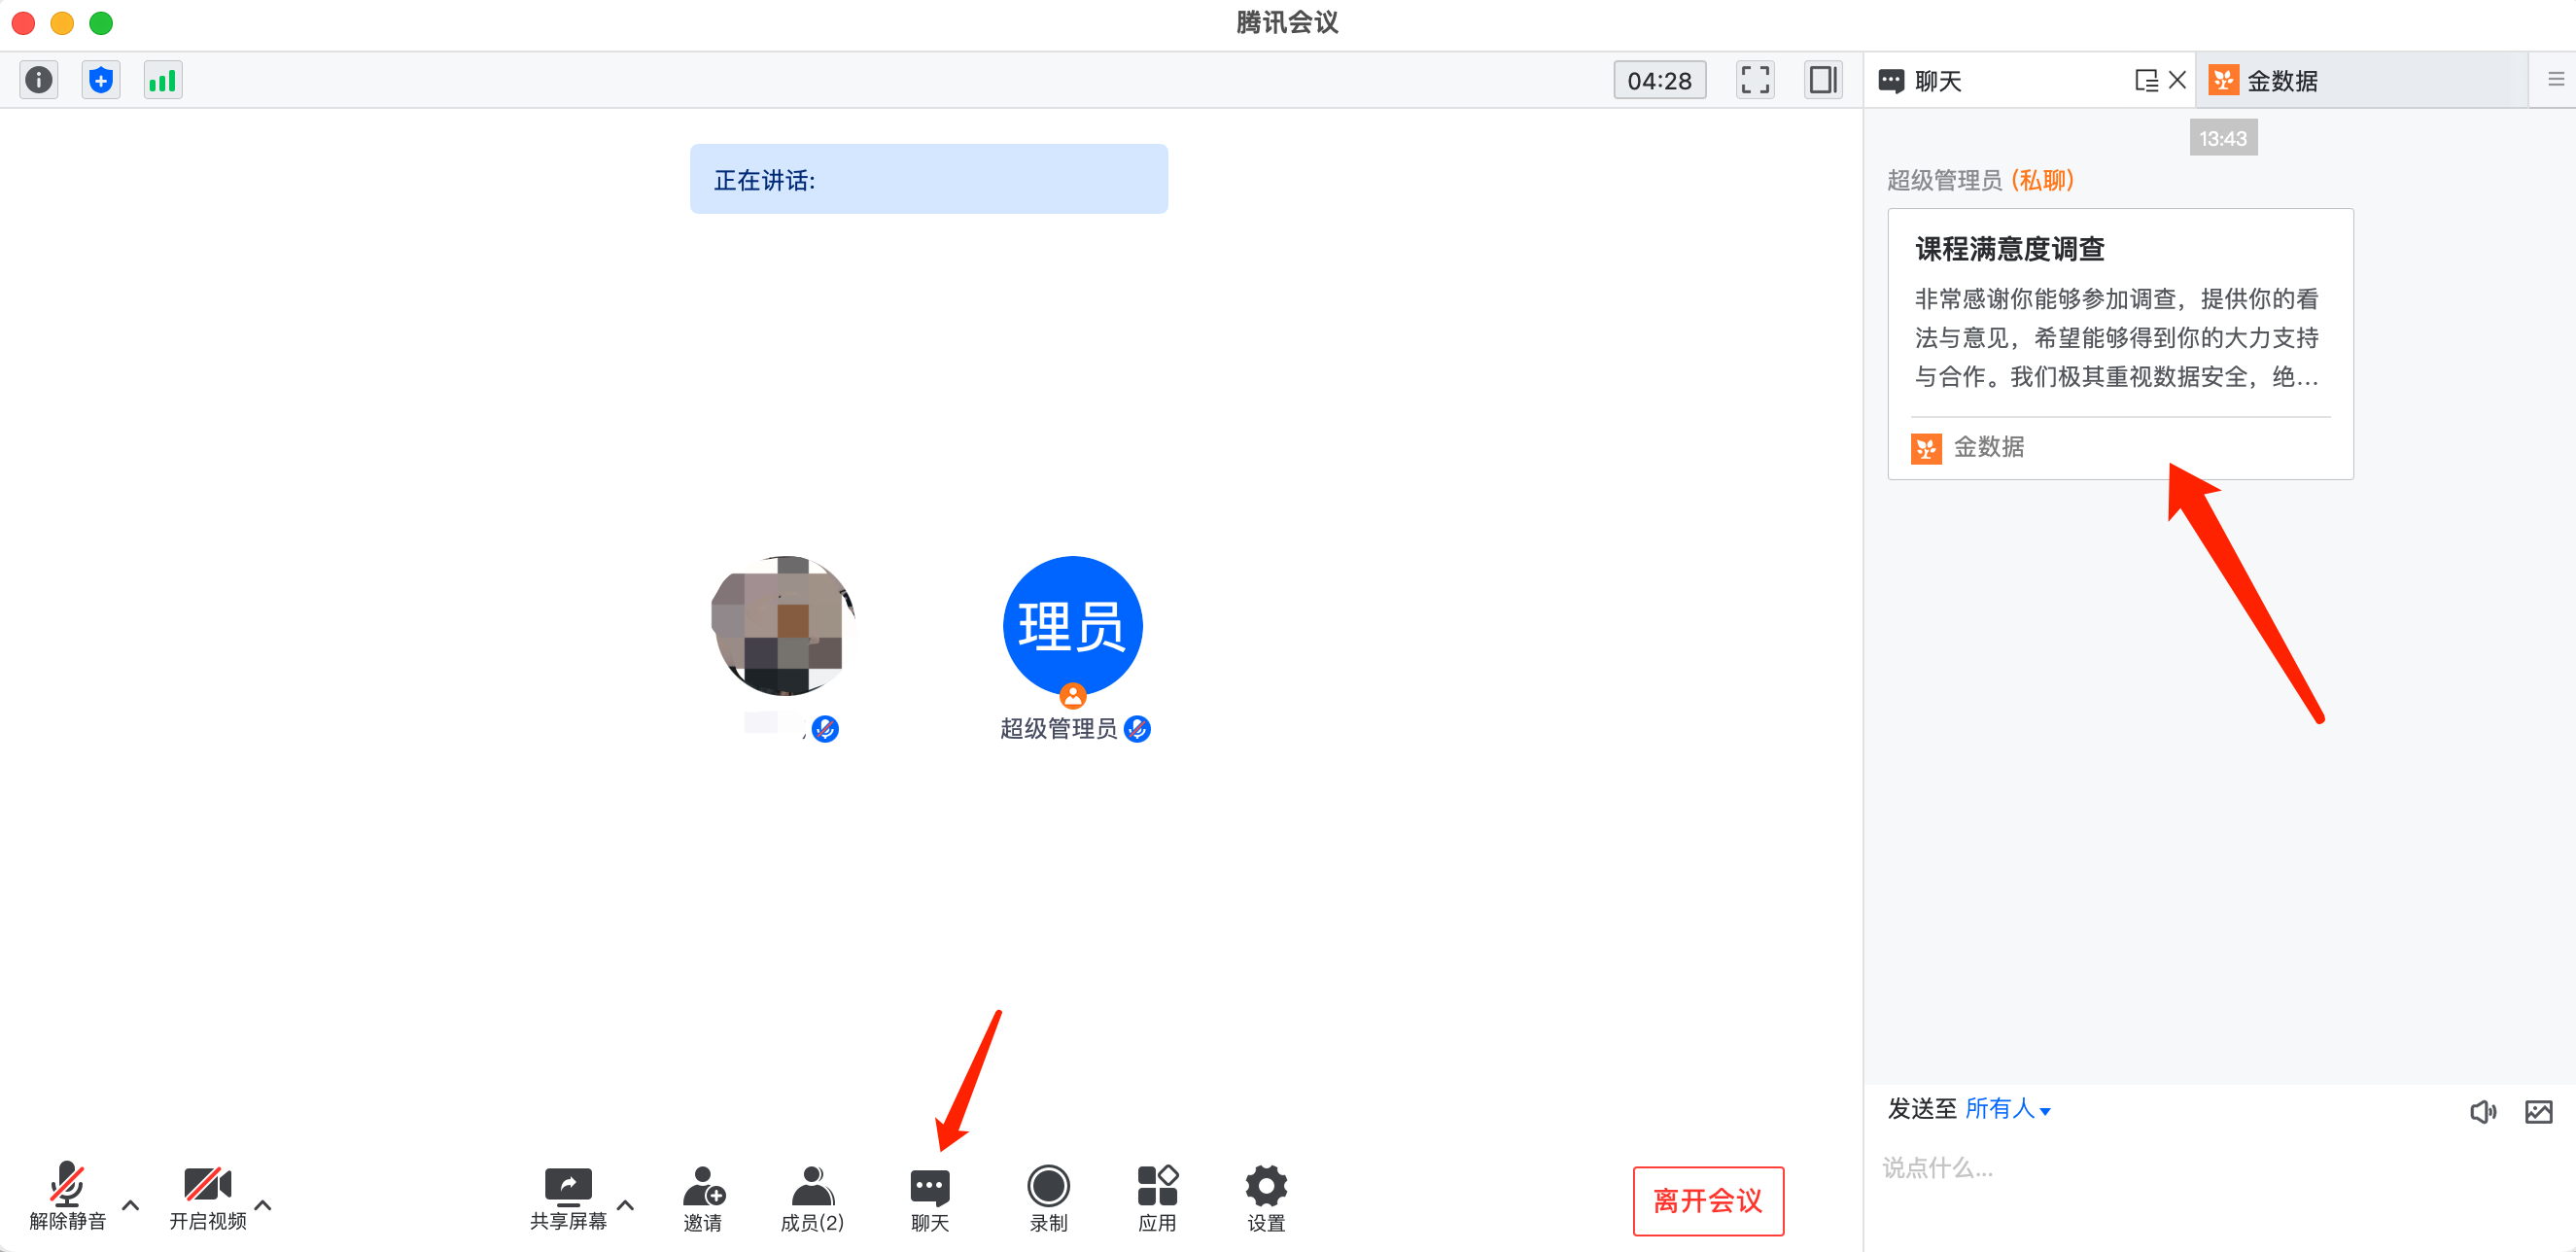Open the Apps (应用) icon

pos(1157,1197)
